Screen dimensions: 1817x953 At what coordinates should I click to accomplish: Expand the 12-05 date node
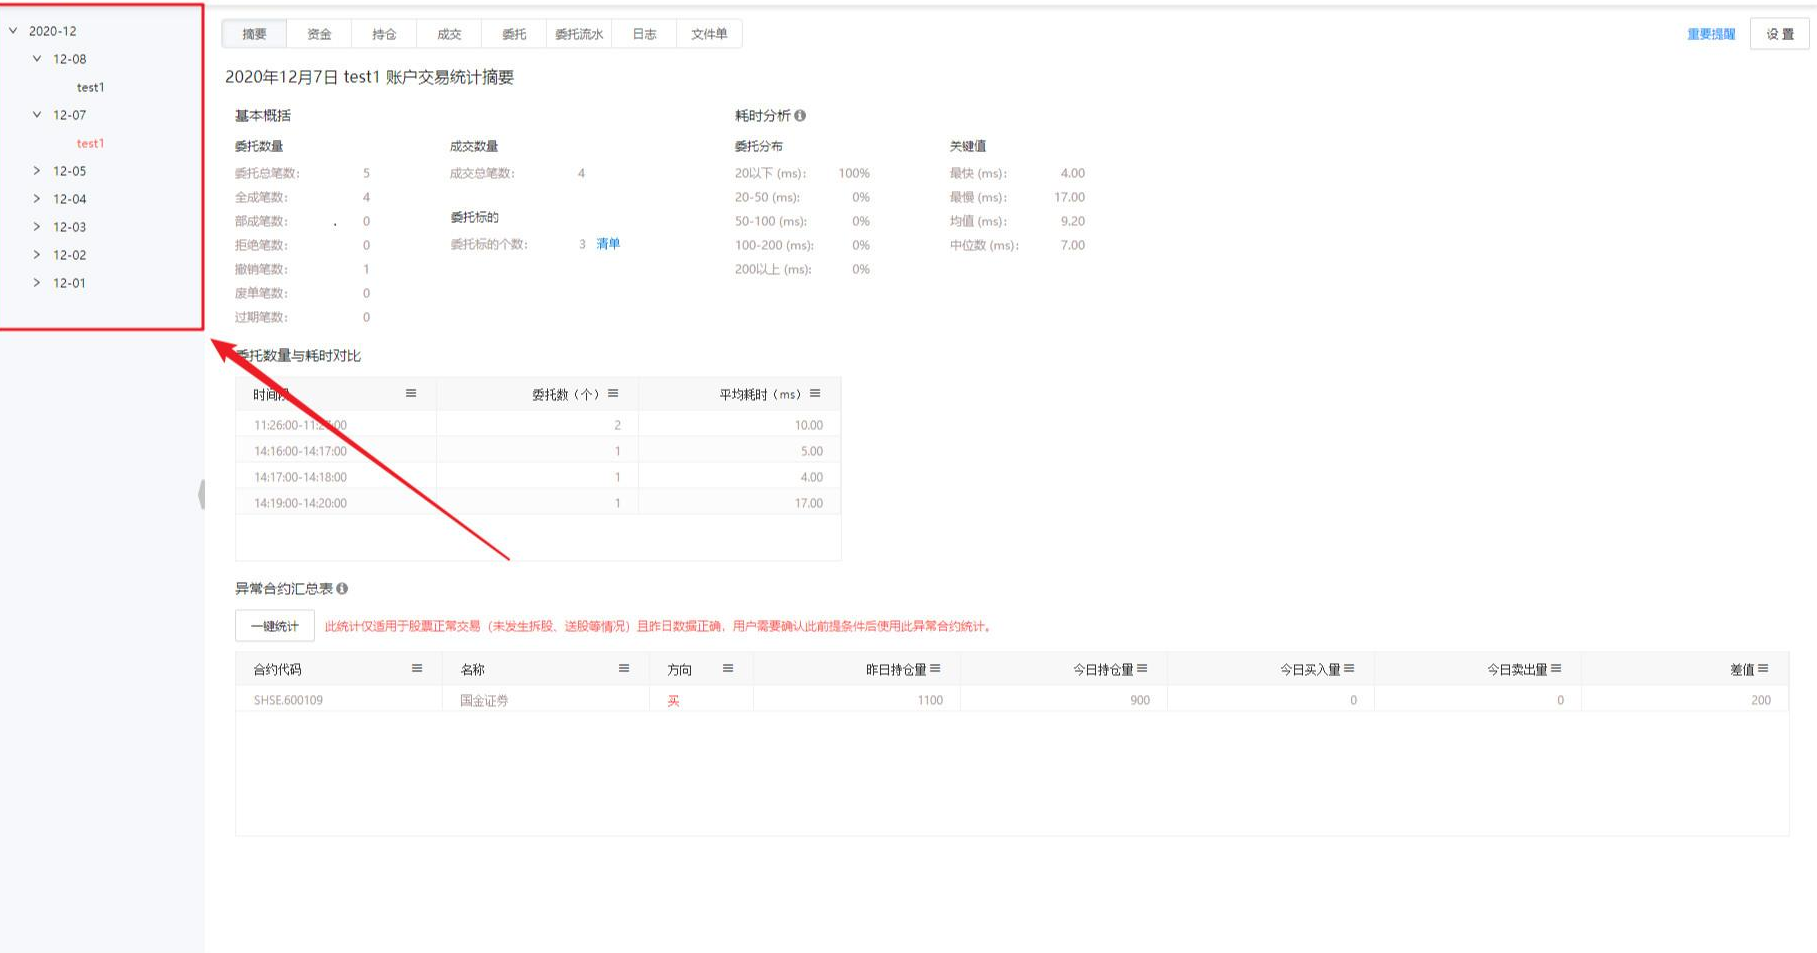[x=37, y=171]
